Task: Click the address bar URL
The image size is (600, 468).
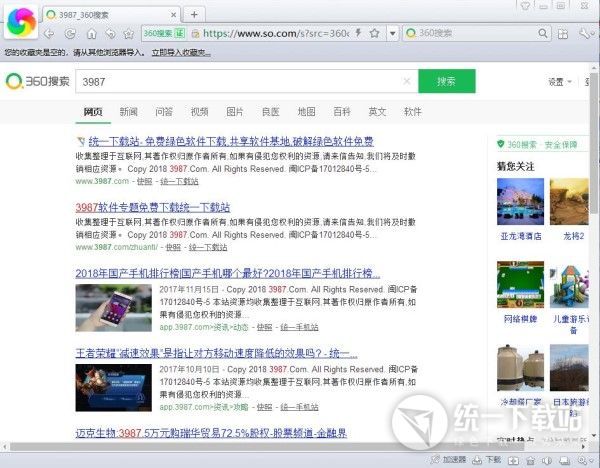Action: point(276,33)
